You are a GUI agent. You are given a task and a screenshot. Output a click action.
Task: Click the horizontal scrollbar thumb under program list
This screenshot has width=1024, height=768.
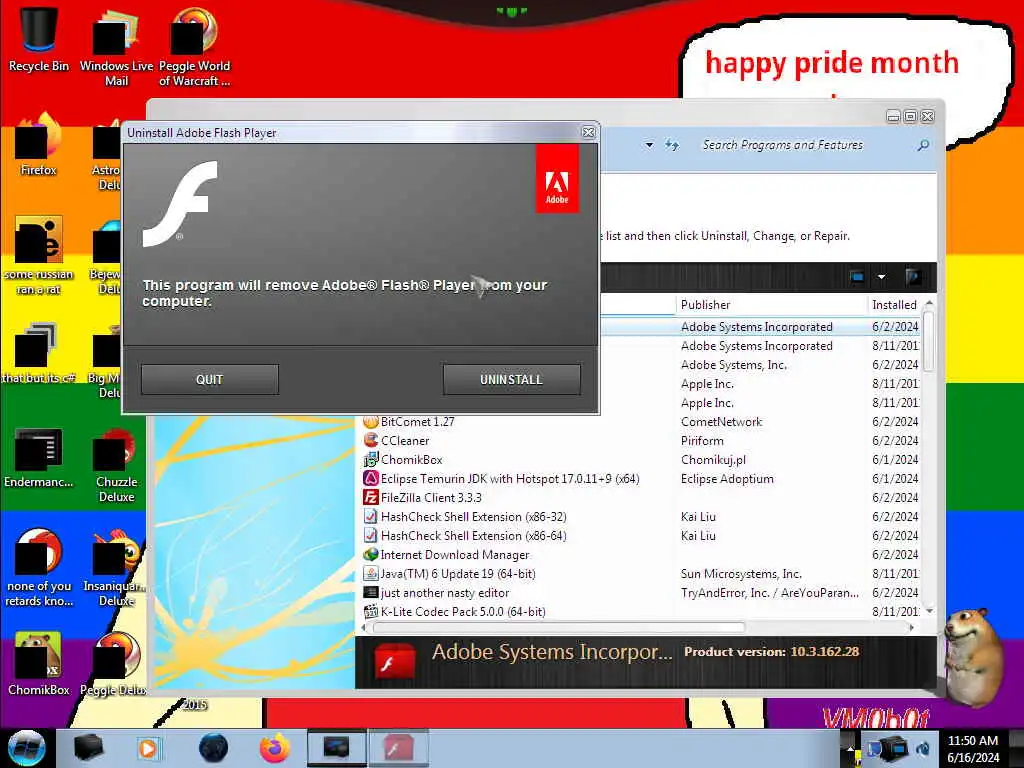point(558,628)
